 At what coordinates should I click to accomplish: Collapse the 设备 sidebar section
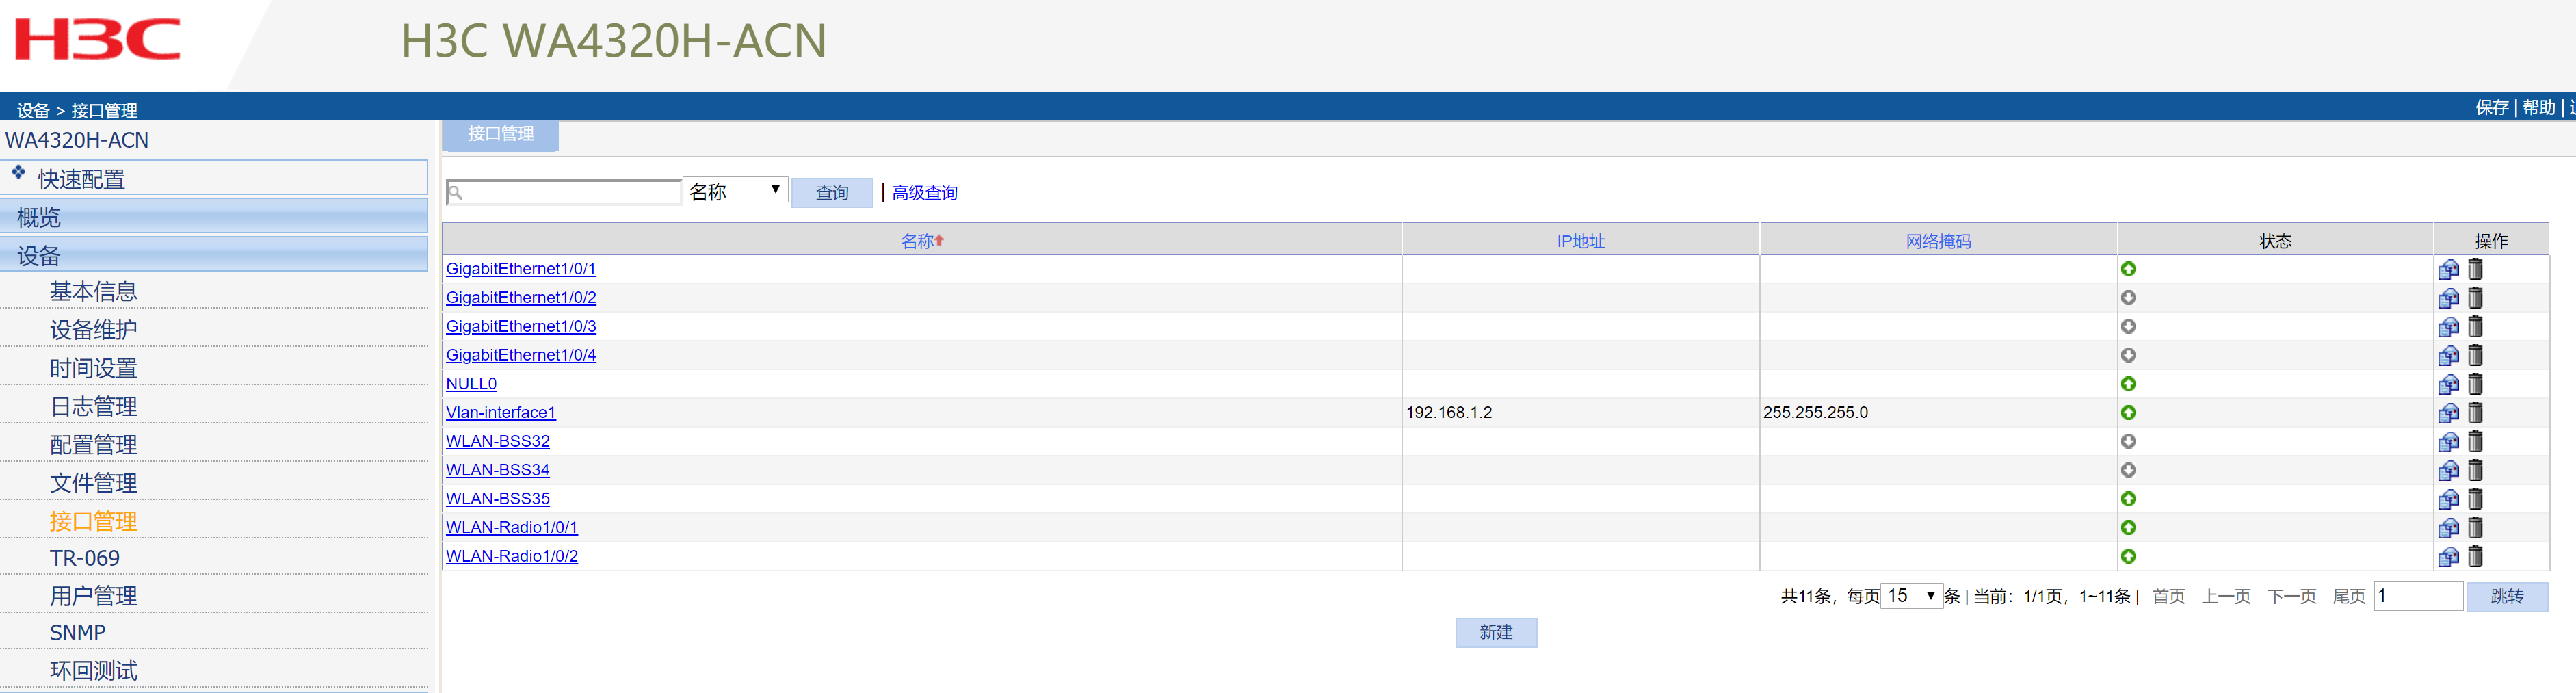pyautogui.click(x=214, y=255)
